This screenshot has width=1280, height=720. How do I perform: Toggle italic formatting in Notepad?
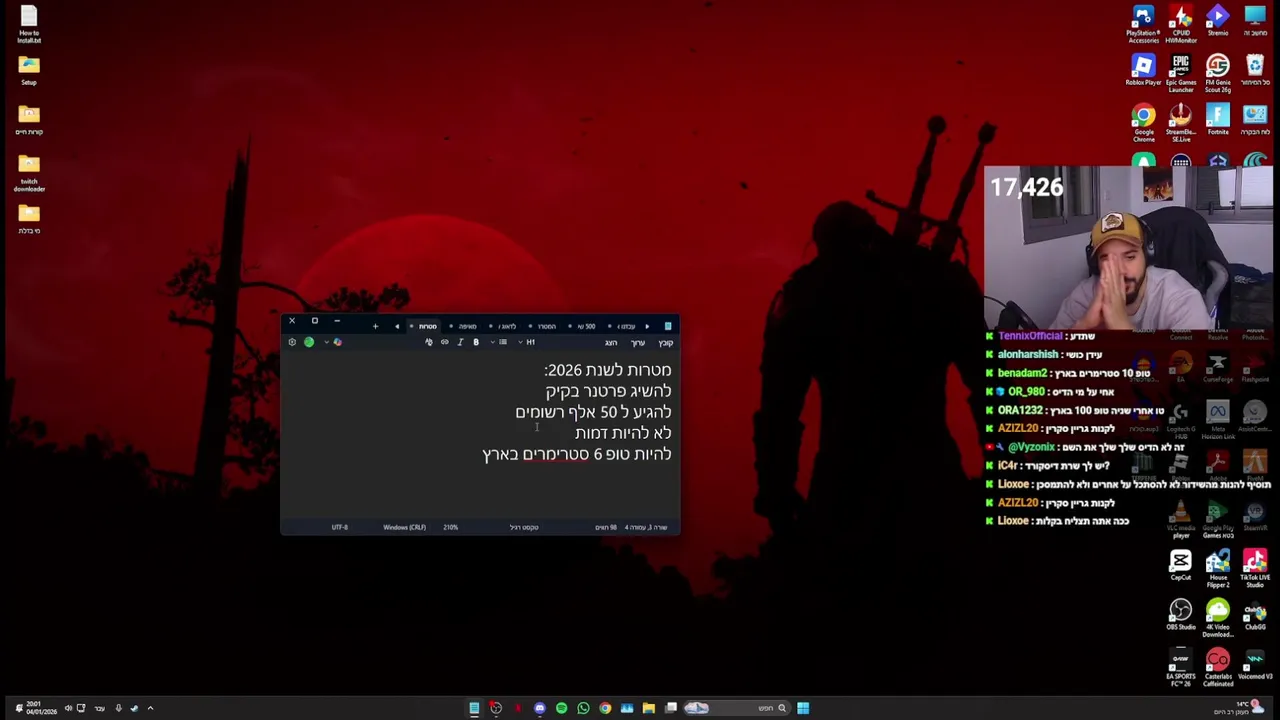460,342
